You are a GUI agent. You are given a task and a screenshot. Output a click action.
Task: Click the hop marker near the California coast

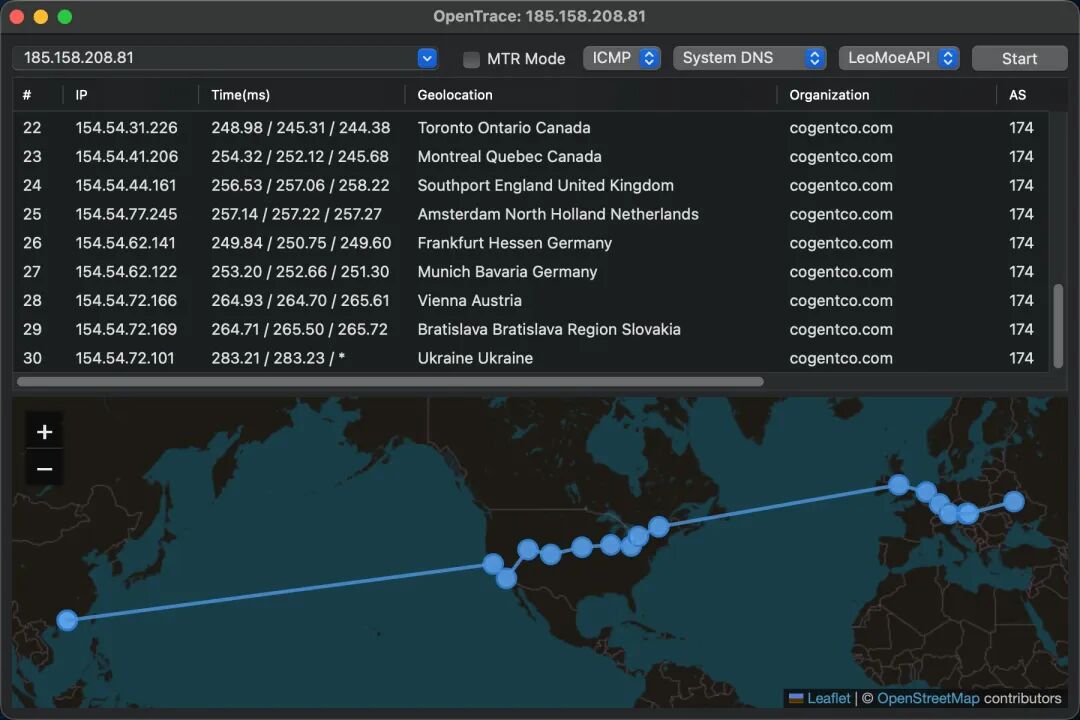[493, 564]
